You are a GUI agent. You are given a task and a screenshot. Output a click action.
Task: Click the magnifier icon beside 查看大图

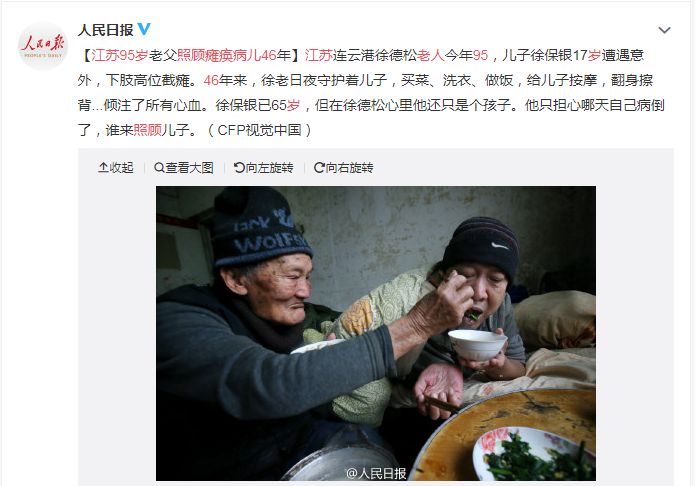pyautogui.click(x=159, y=168)
